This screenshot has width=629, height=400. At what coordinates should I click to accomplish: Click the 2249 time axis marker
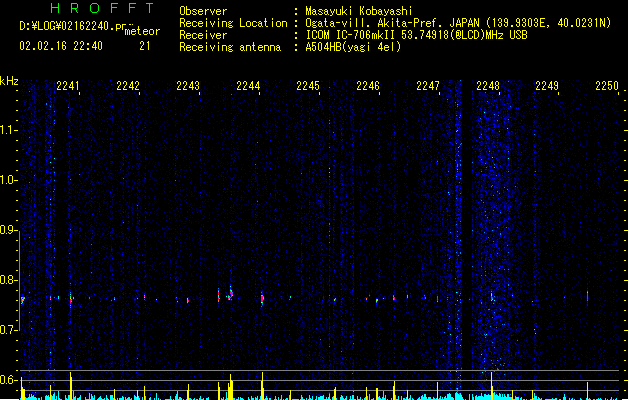[x=547, y=86]
